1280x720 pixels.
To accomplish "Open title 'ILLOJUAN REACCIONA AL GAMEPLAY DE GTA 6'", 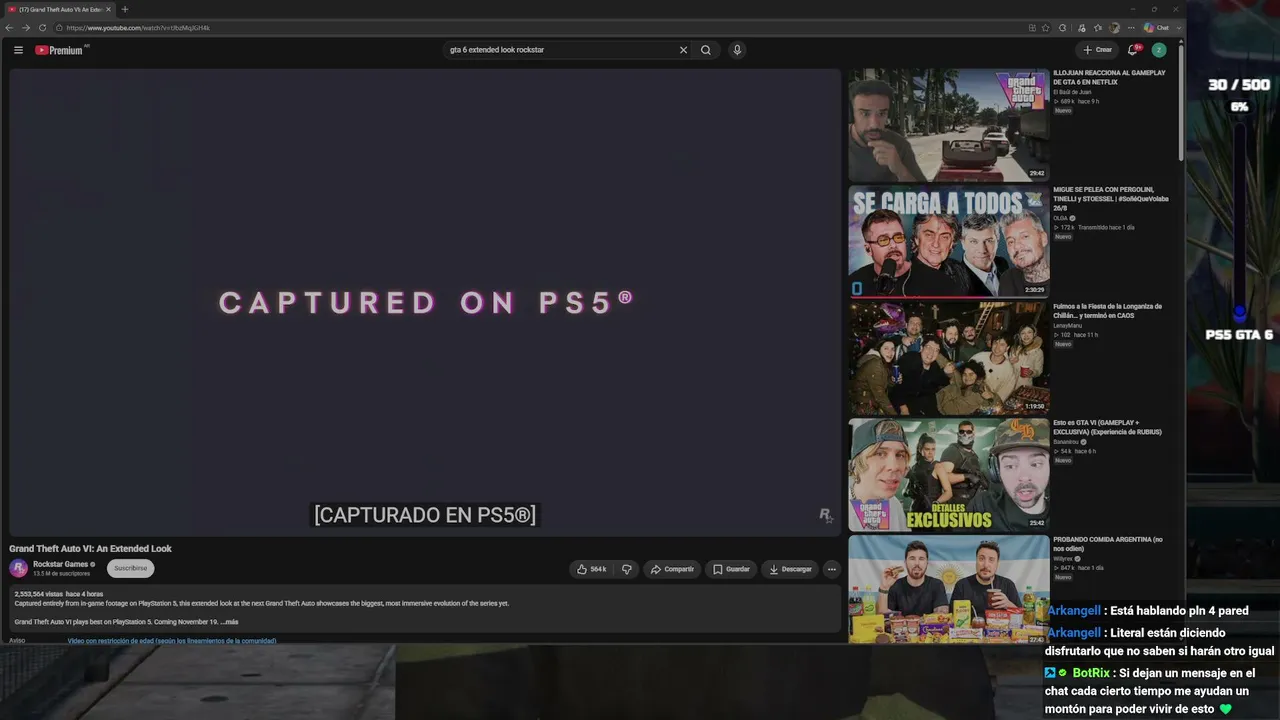I will click(x=1109, y=77).
